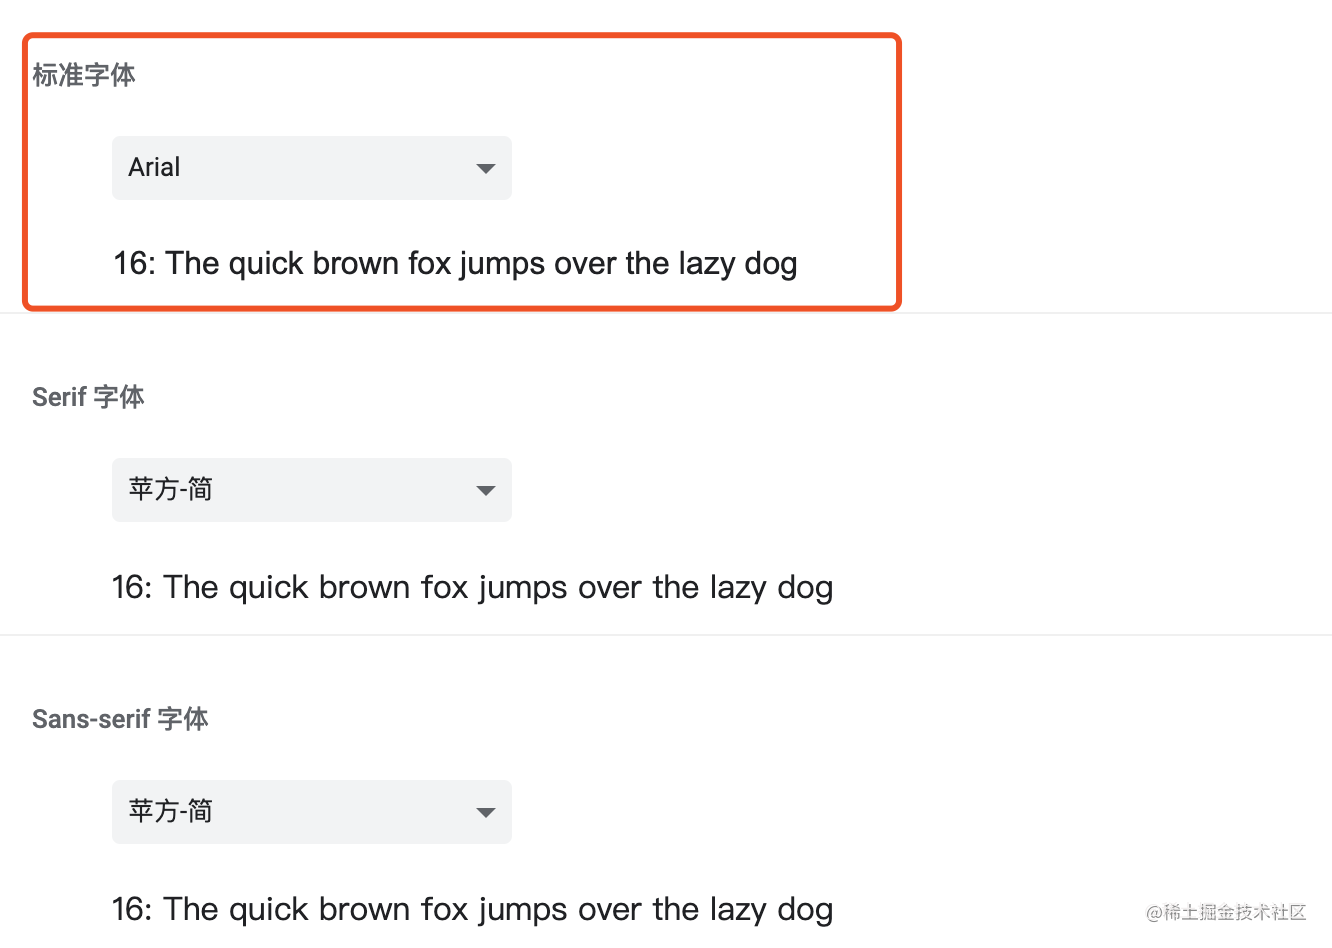Click the Sans-serif 字体 section heading
The height and width of the screenshot is (948, 1332).
(120, 719)
